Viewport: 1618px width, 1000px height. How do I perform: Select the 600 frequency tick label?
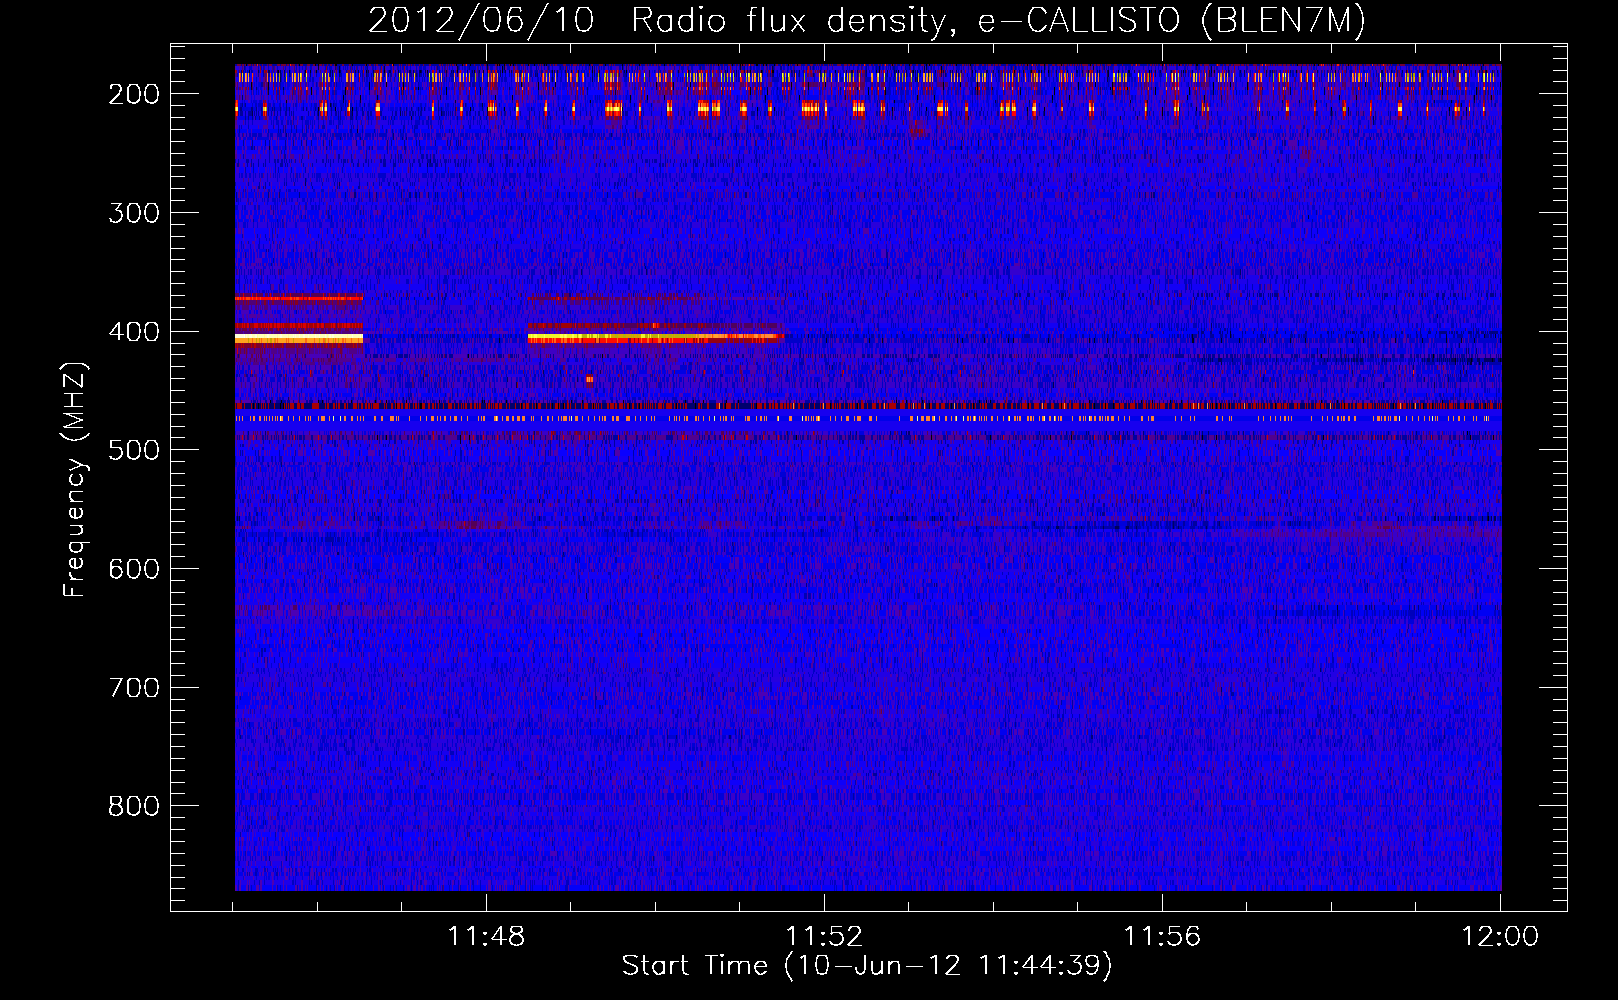[x=134, y=569]
